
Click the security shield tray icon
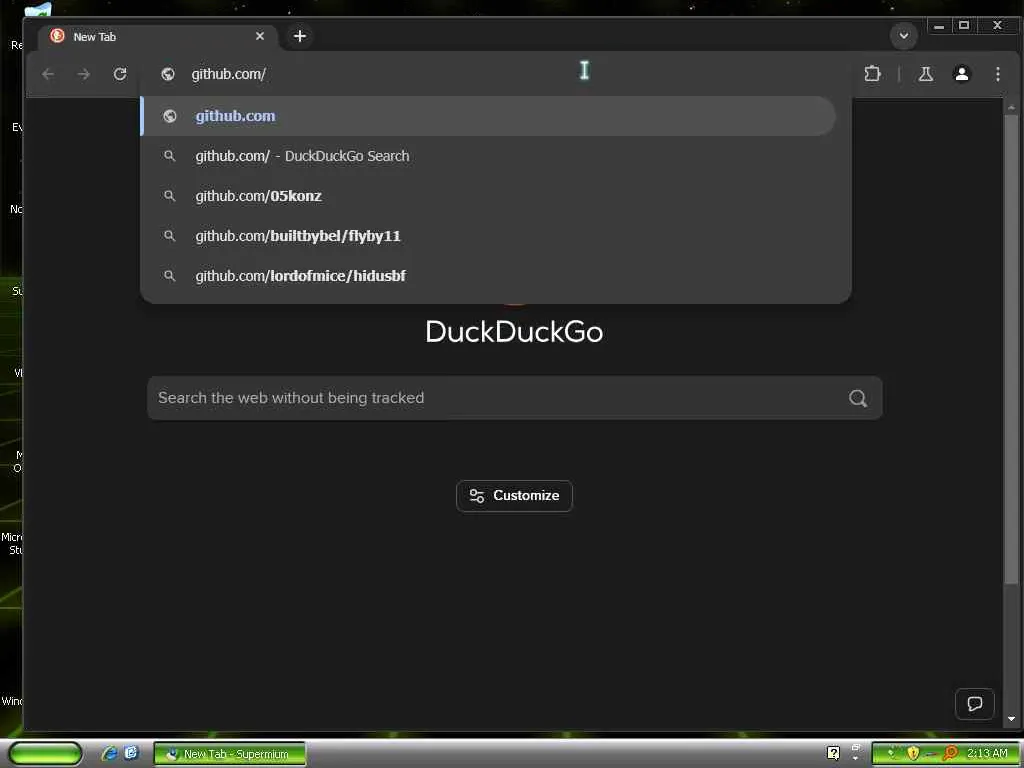pos(912,754)
